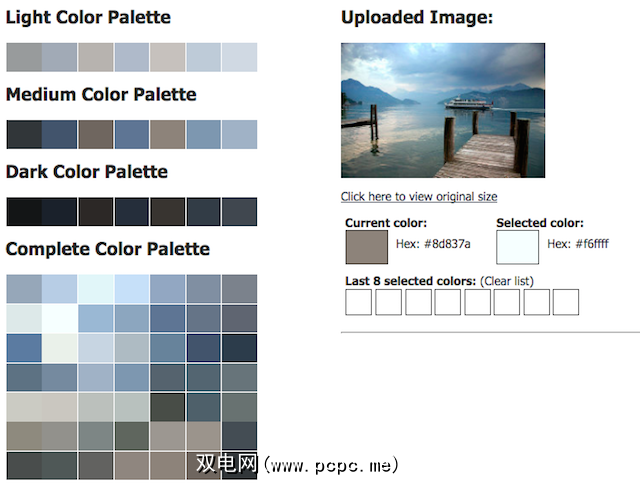Pick fourth swatch in Light Color Palette
Screen dimensions: 640x488
132,57
